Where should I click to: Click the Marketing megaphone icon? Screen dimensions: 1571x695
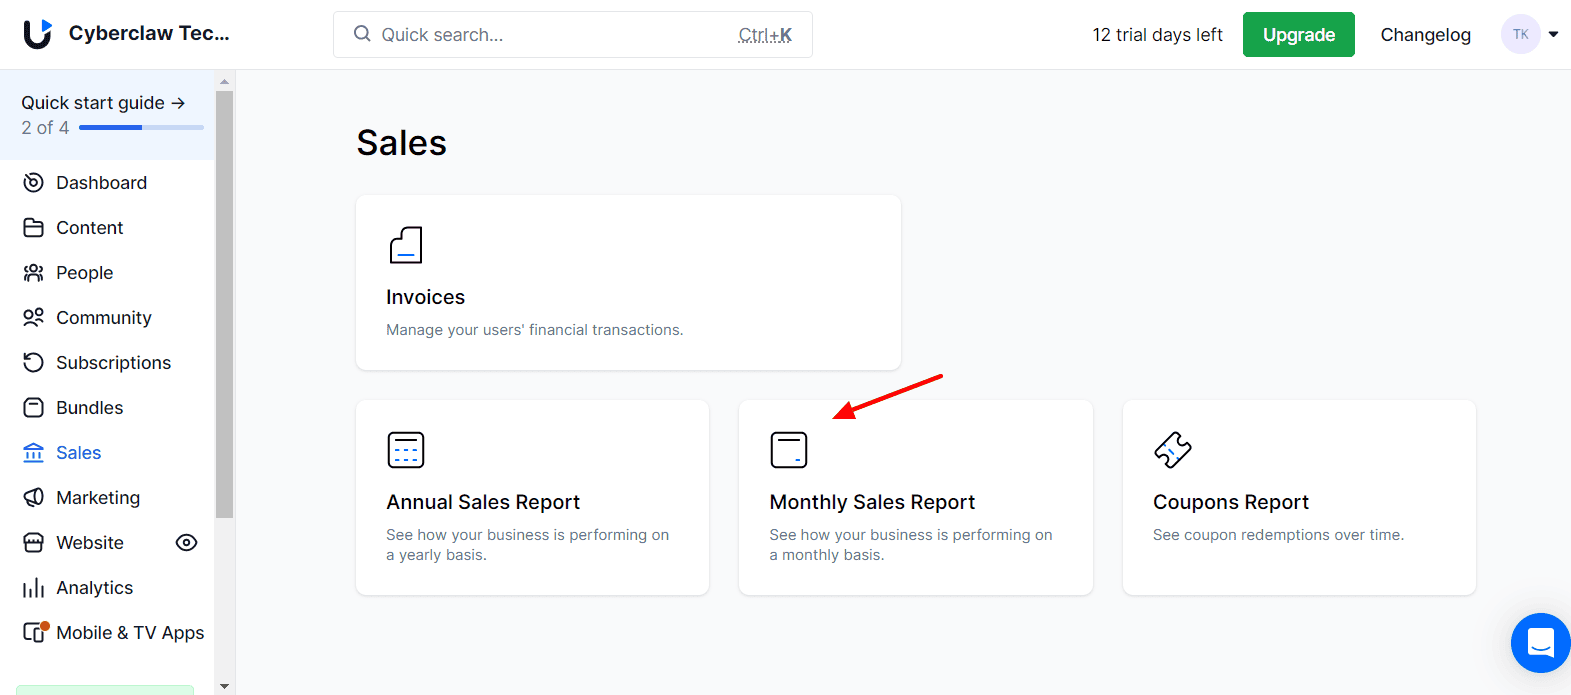coord(34,498)
